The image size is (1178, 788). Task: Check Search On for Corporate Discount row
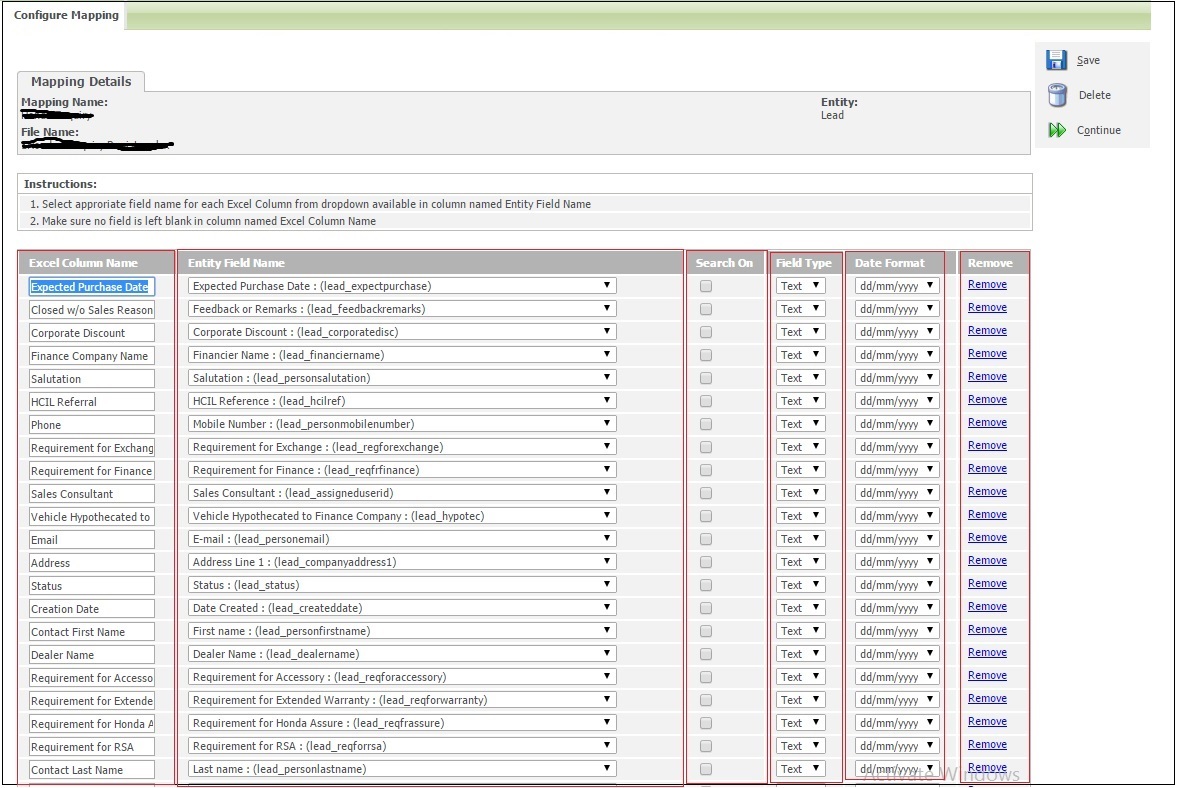point(705,332)
